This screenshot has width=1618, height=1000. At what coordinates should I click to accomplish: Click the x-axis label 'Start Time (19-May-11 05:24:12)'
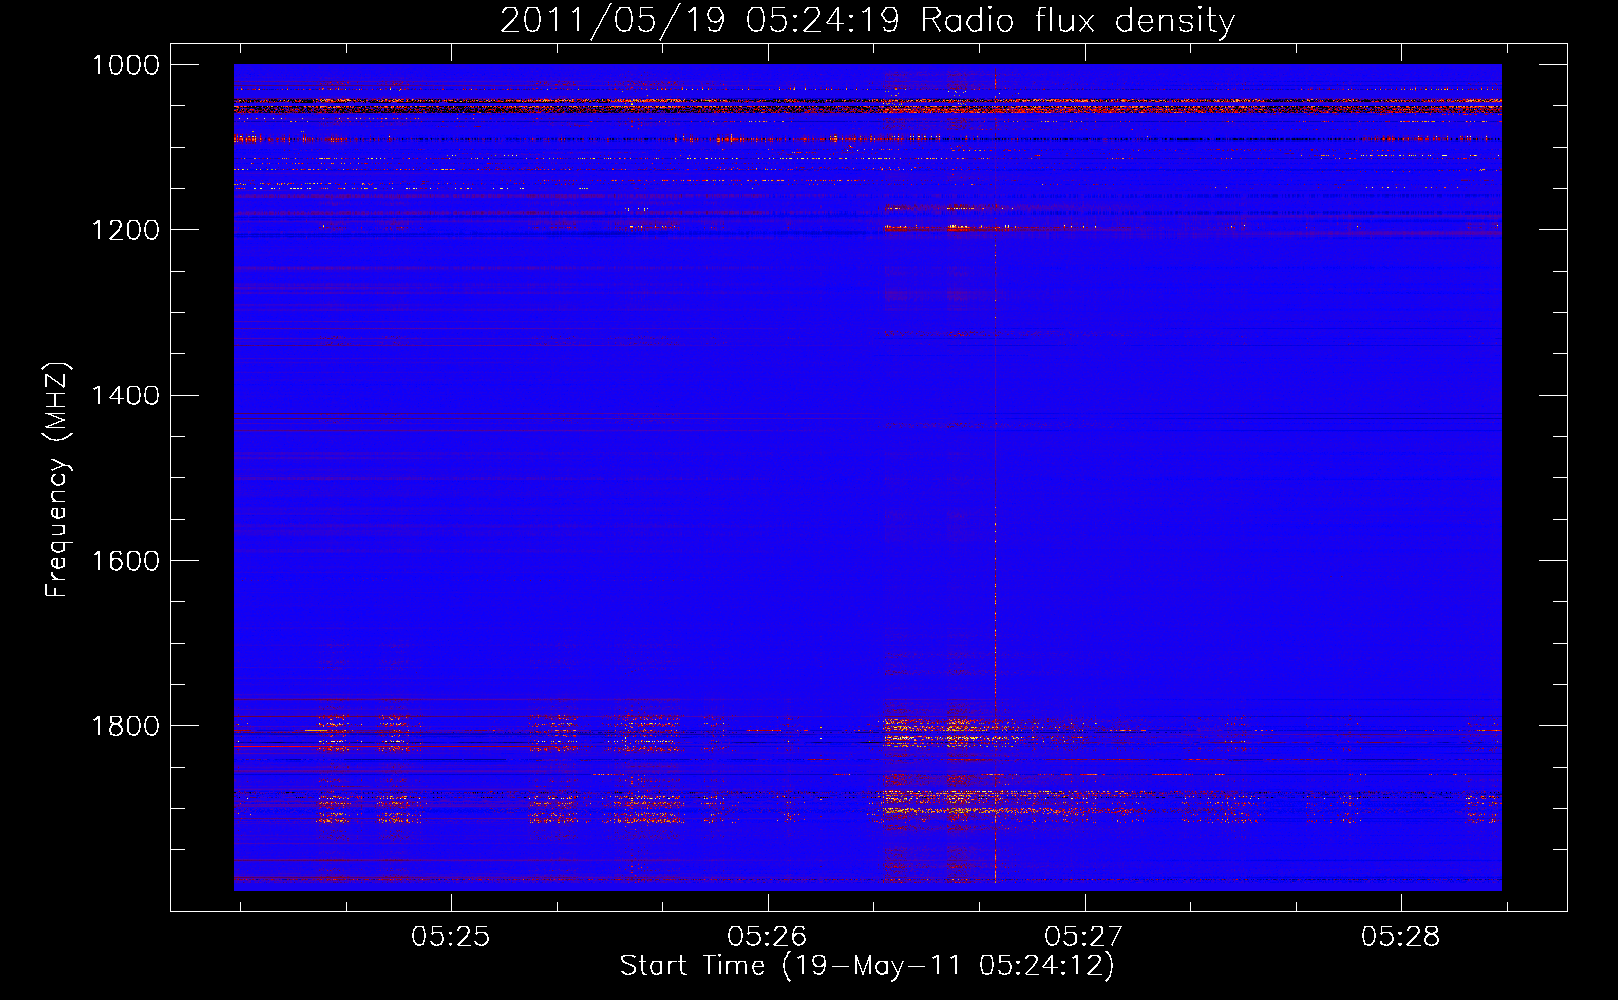867,966
